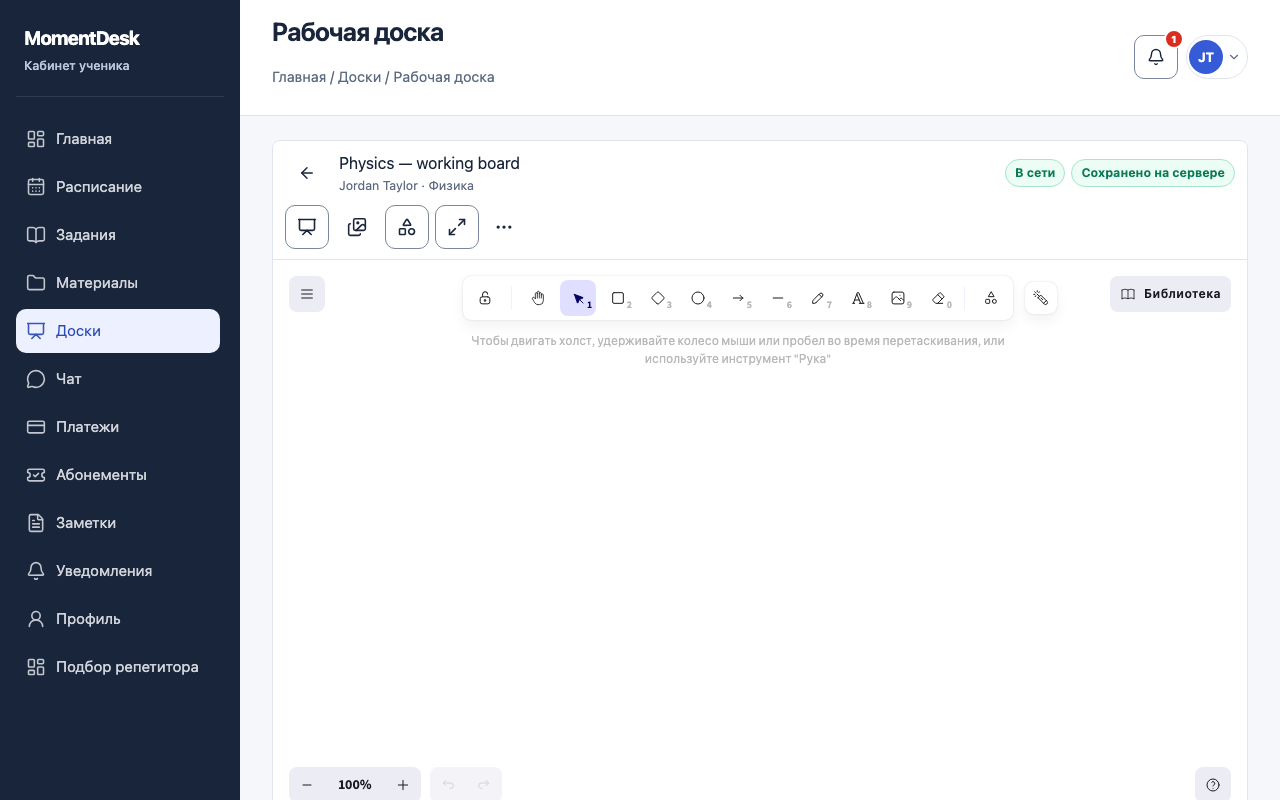The width and height of the screenshot is (1280, 800).
Task: Open Чат in the sidebar
Action: coord(118,379)
